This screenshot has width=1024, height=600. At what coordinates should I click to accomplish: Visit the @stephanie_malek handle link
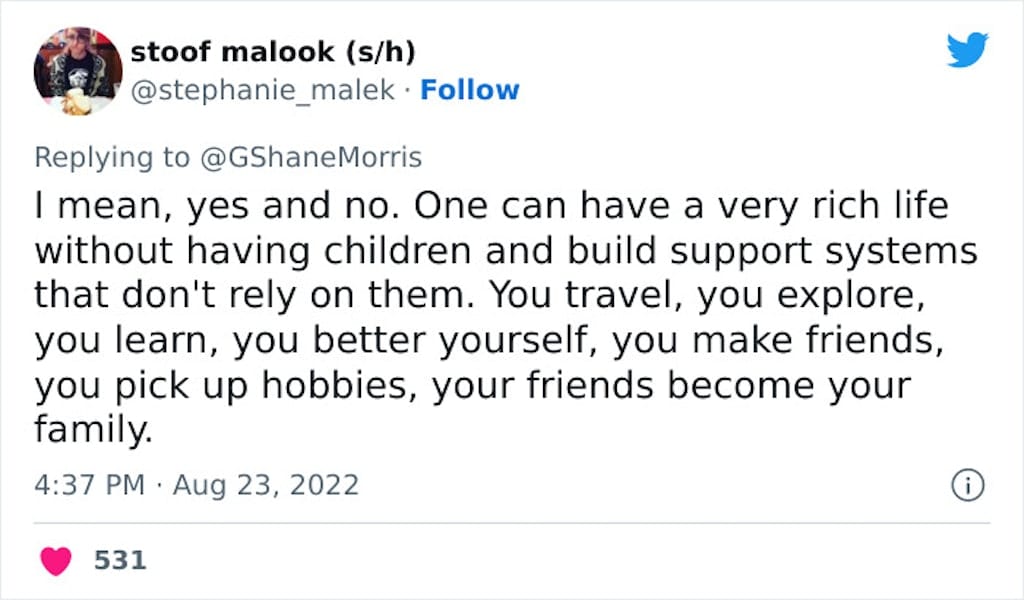pos(263,90)
